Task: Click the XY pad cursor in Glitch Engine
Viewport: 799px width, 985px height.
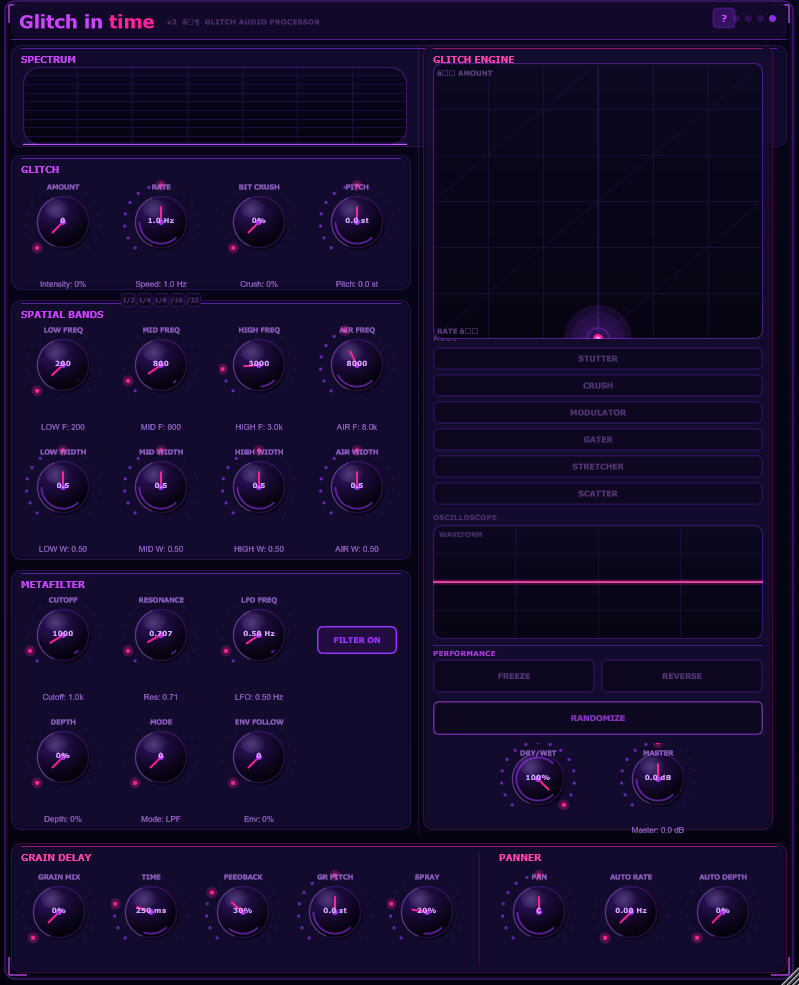Action: coord(598,337)
